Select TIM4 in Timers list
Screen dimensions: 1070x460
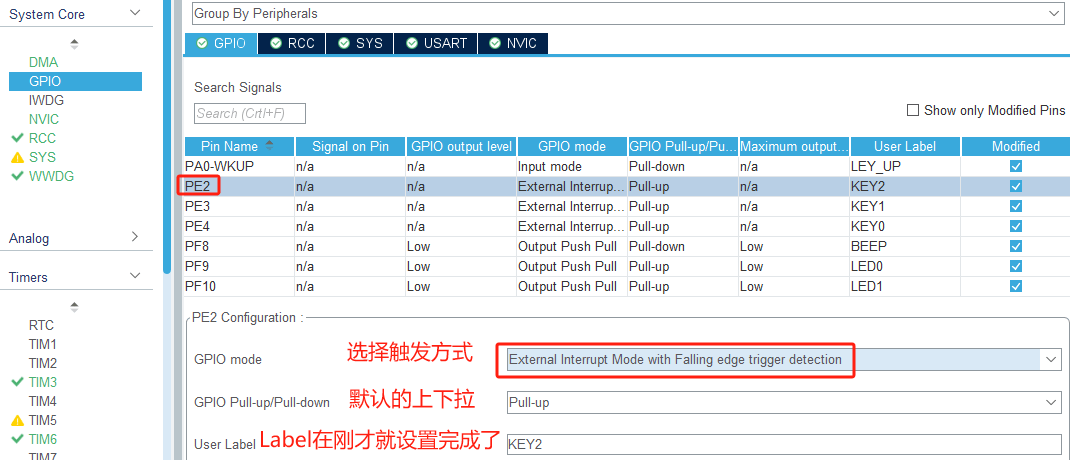42,401
